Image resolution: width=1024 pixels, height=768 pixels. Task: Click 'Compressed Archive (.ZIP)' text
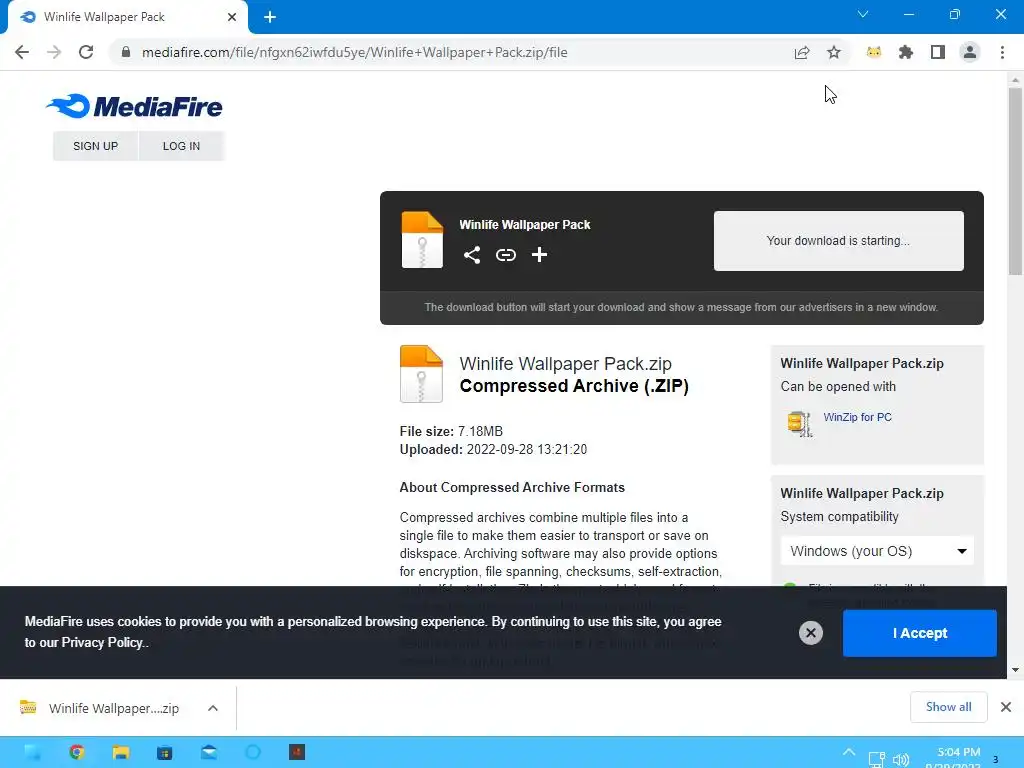574,386
